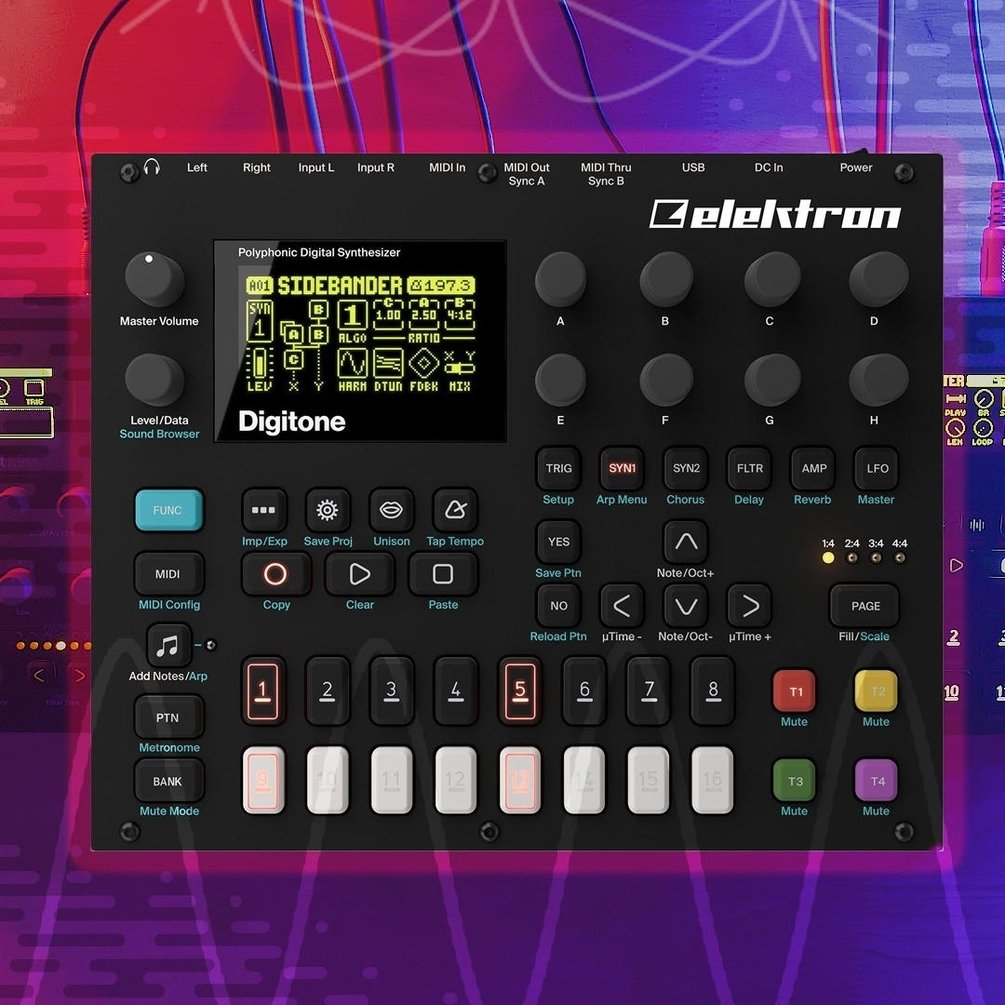
Task: Toggle white step key 12
Action: (x=456, y=781)
